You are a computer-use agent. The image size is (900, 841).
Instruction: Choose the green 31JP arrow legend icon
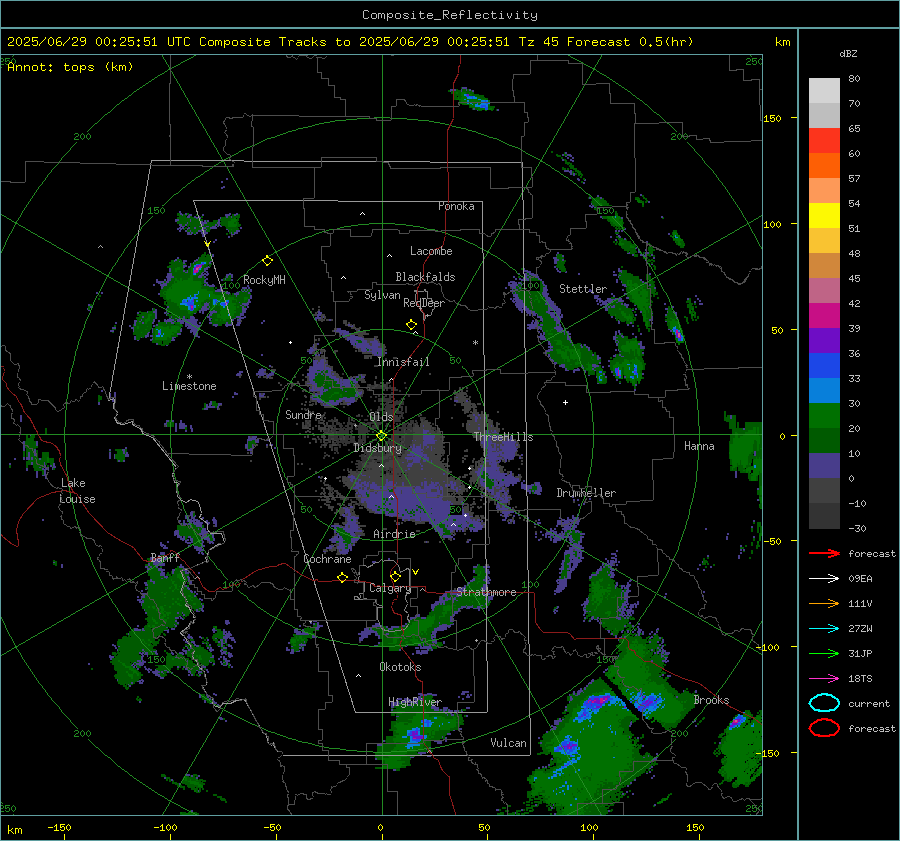click(824, 653)
